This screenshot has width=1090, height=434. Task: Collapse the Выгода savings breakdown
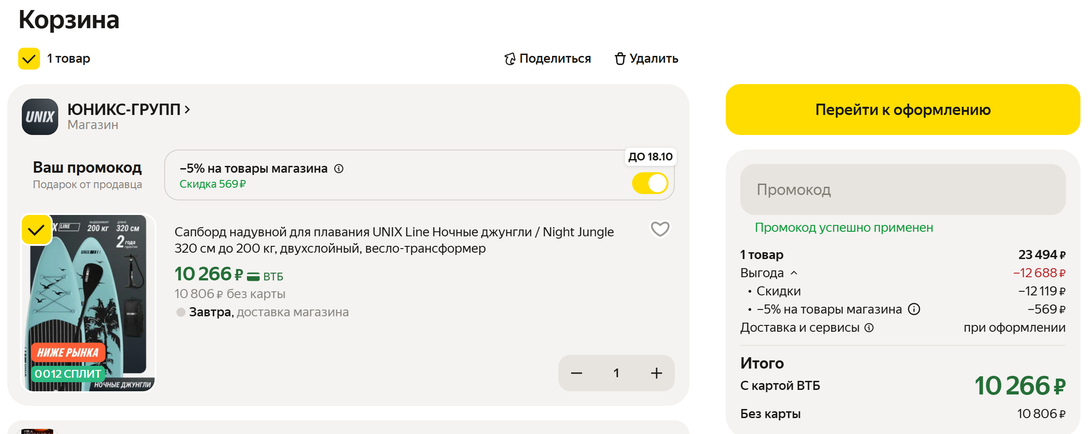[793, 273]
